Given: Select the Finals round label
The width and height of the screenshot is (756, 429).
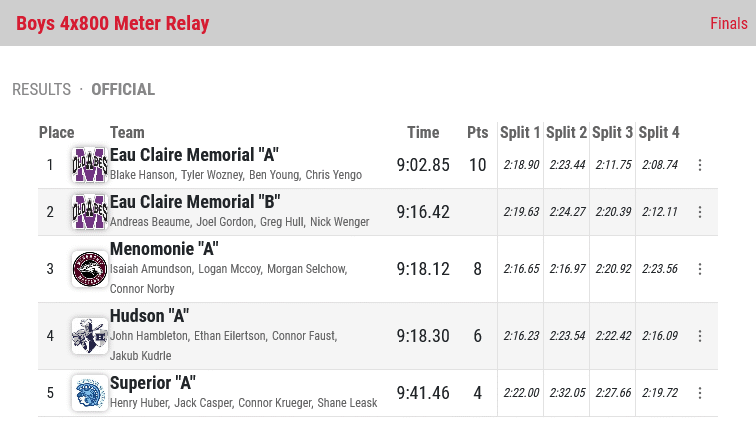Looking at the screenshot, I should pos(729,23).
